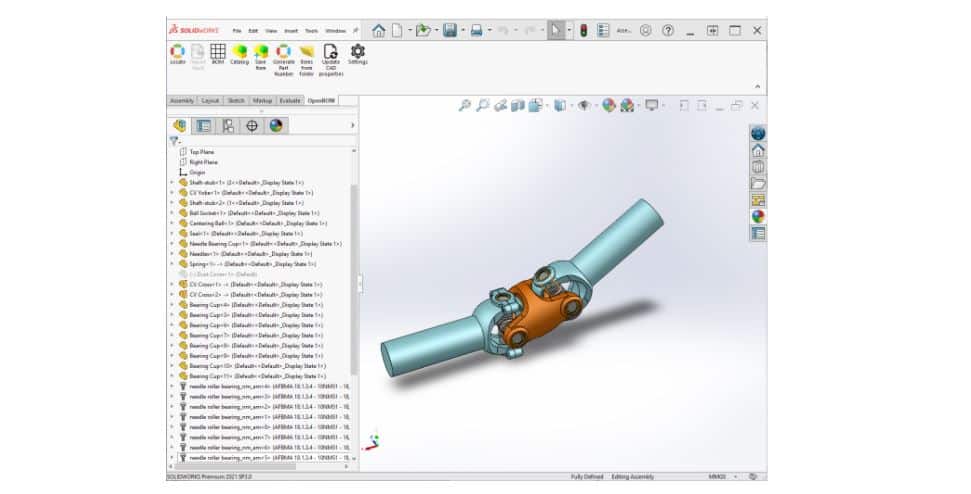This screenshot has height=494, width=971.
Task: Open Section View tool
Action: point(518,106)
